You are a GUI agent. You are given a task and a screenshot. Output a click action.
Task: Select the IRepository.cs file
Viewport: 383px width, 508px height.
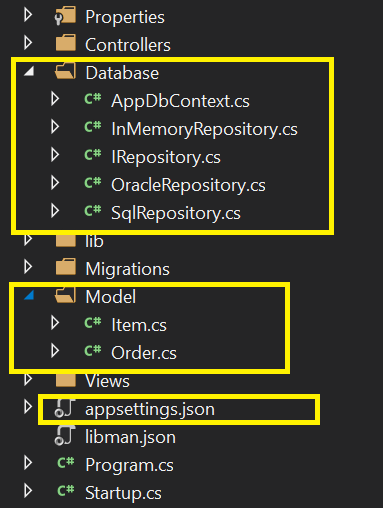[166, 157]
